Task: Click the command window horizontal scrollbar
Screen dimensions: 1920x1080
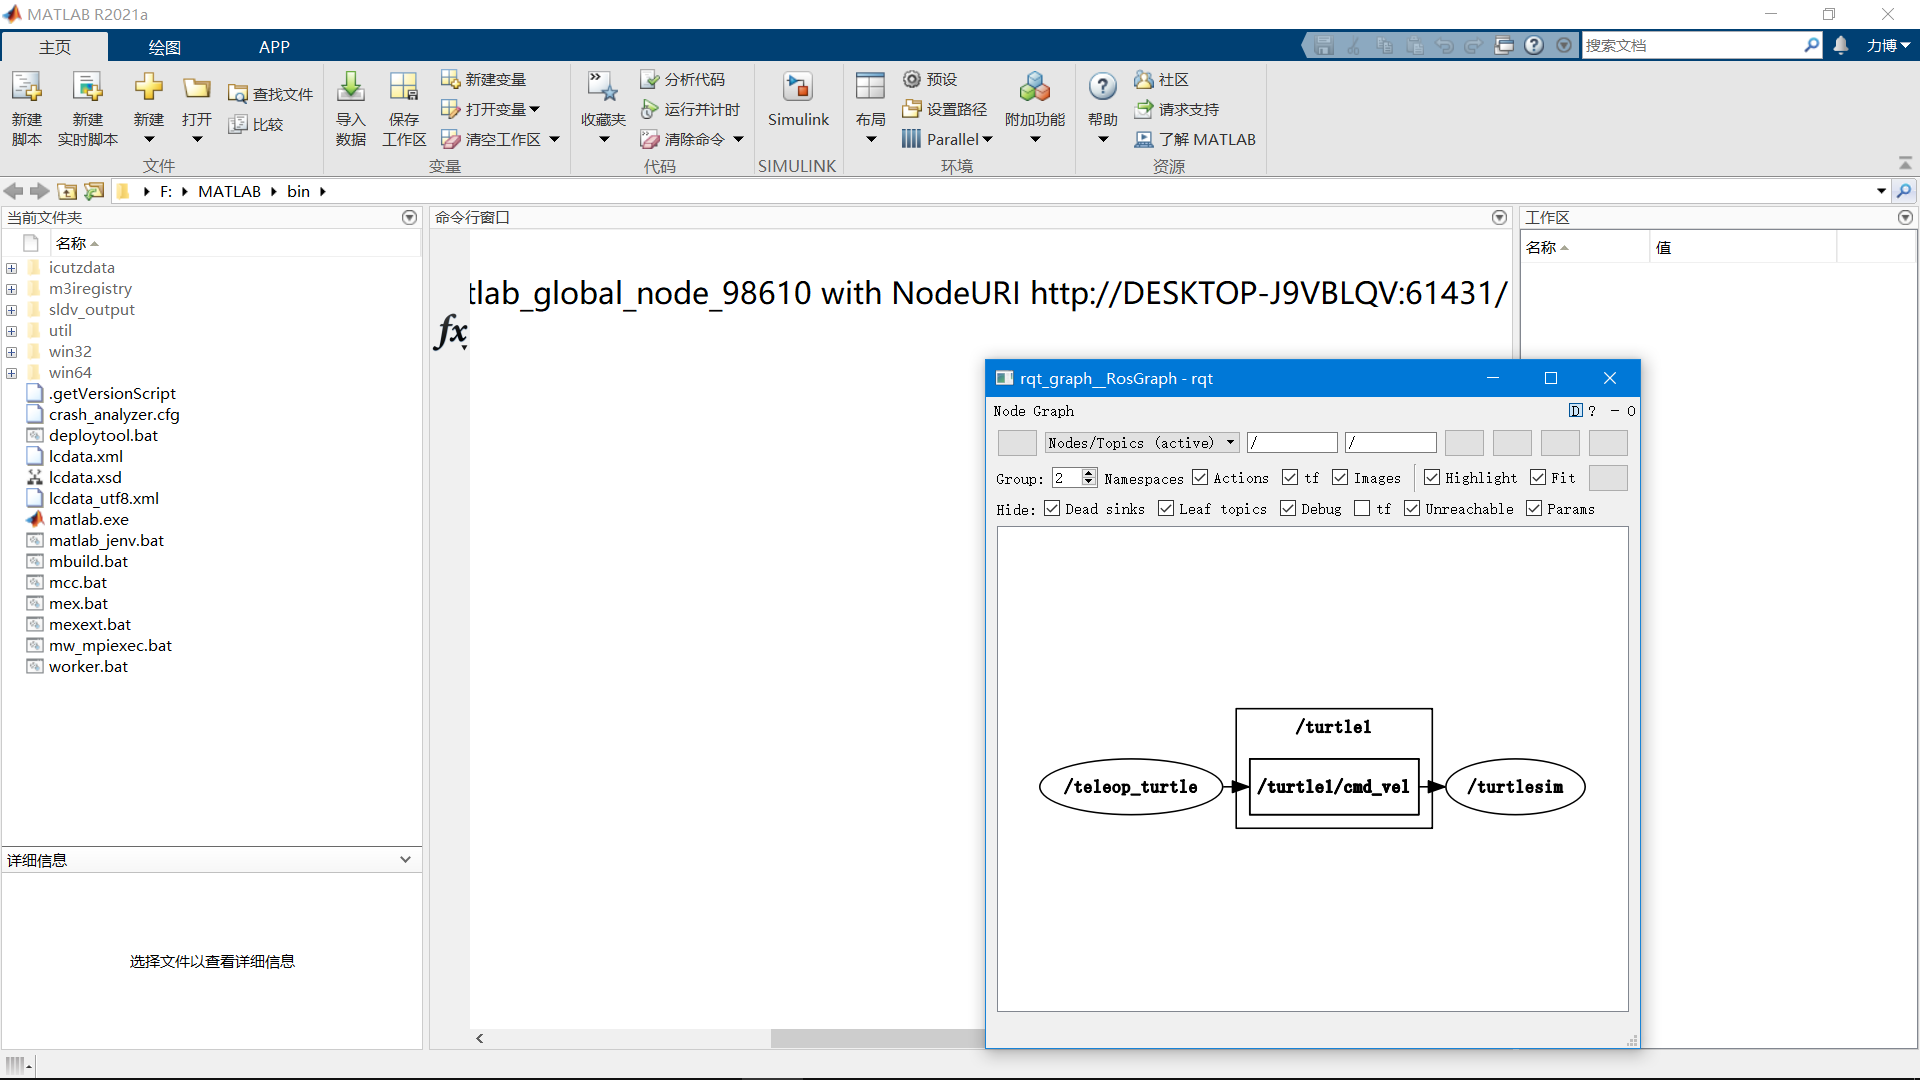Action: tap(876, 1038)
